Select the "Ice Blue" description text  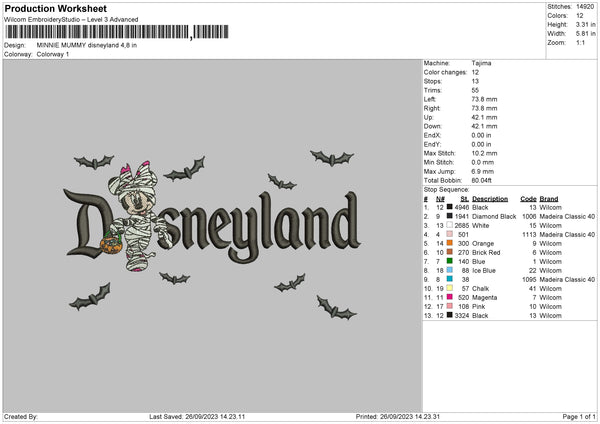[x=484, y=271]
